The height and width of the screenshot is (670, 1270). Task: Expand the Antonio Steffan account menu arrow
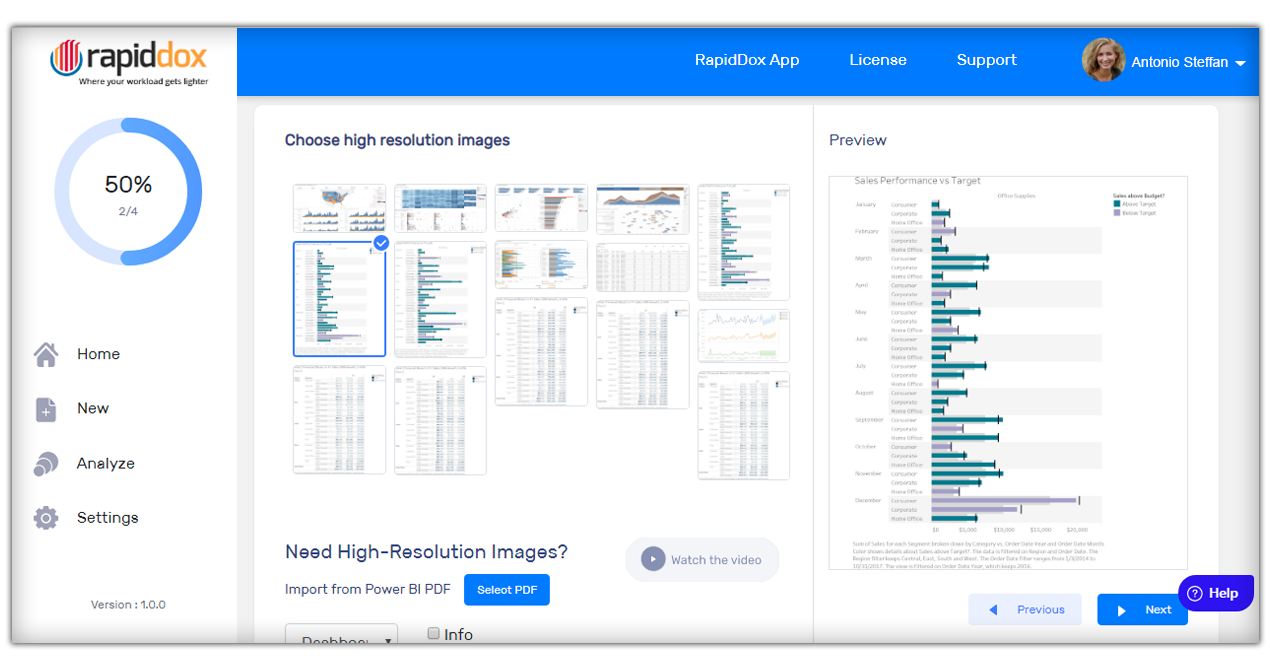click(1240, 63)
